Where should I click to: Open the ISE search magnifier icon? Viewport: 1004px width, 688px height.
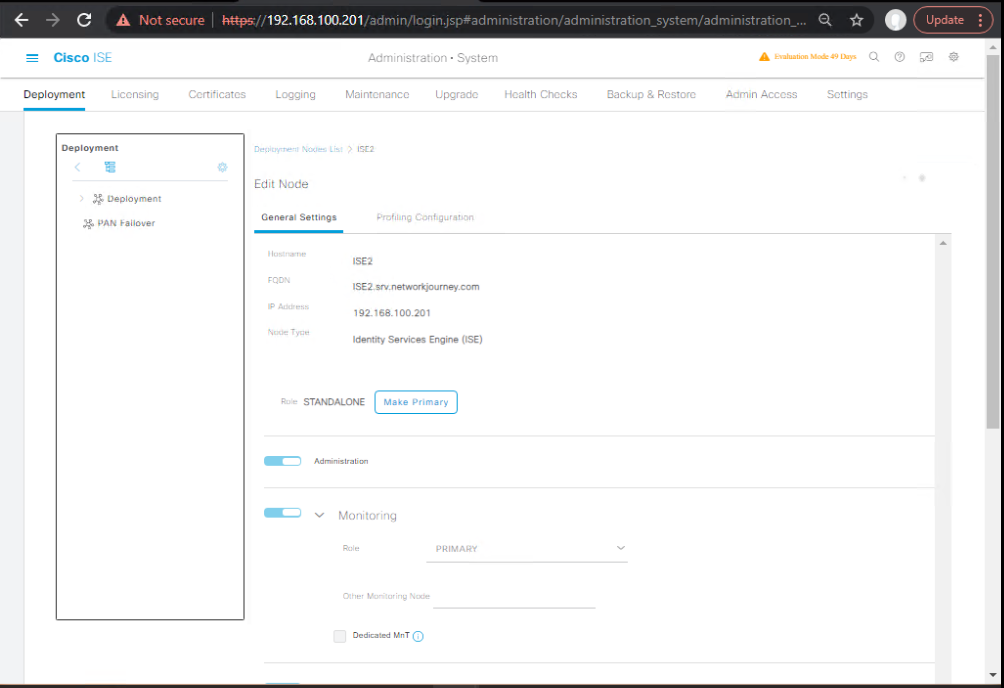[x=874, y=57]
